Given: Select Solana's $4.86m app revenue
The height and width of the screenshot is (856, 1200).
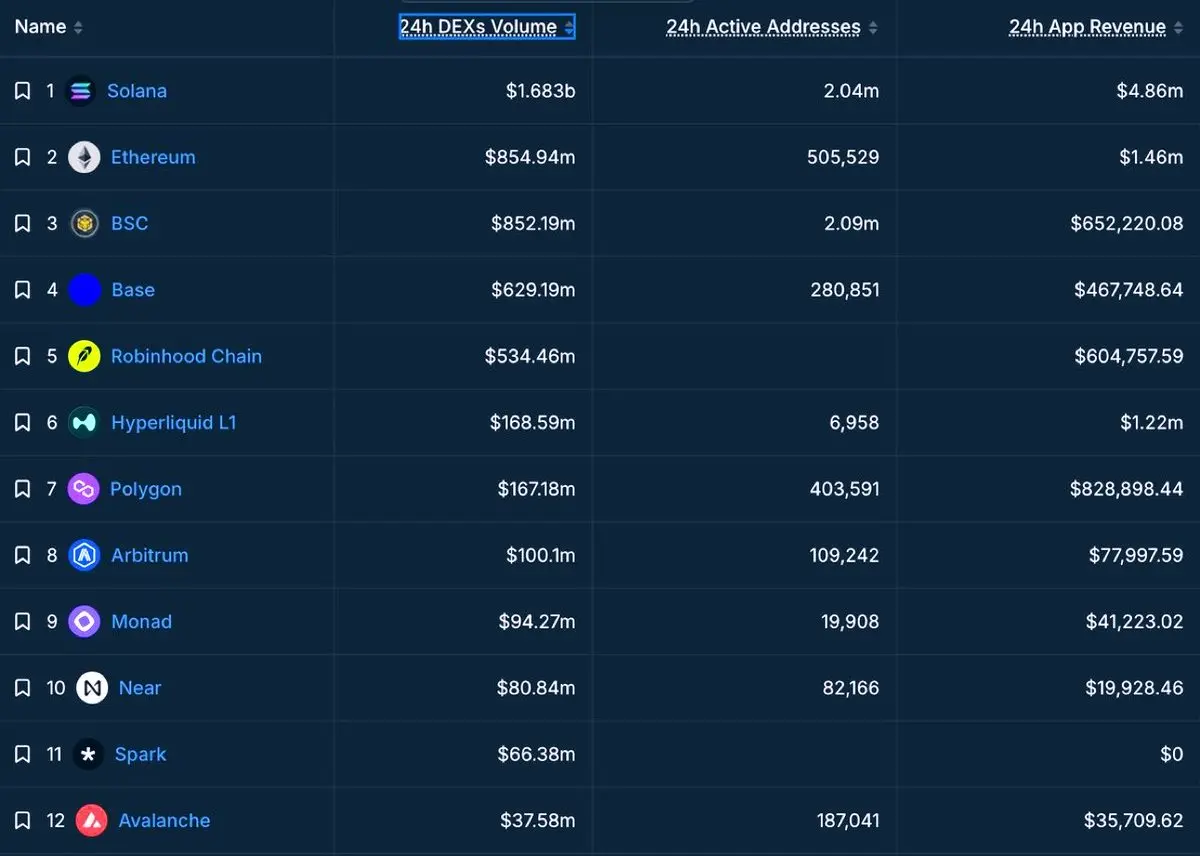Looking at the screenshot, I should tap(1150, 91).
